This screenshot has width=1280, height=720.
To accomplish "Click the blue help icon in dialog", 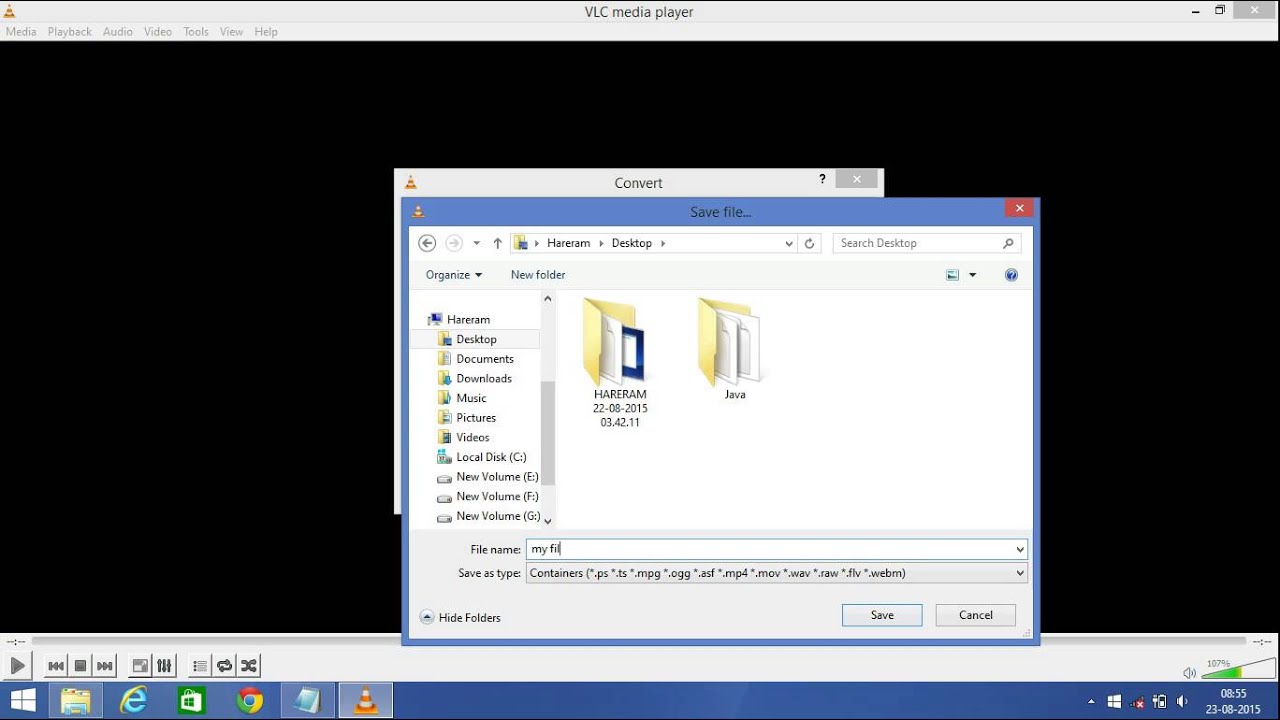I will click(x=1011, y=275).
